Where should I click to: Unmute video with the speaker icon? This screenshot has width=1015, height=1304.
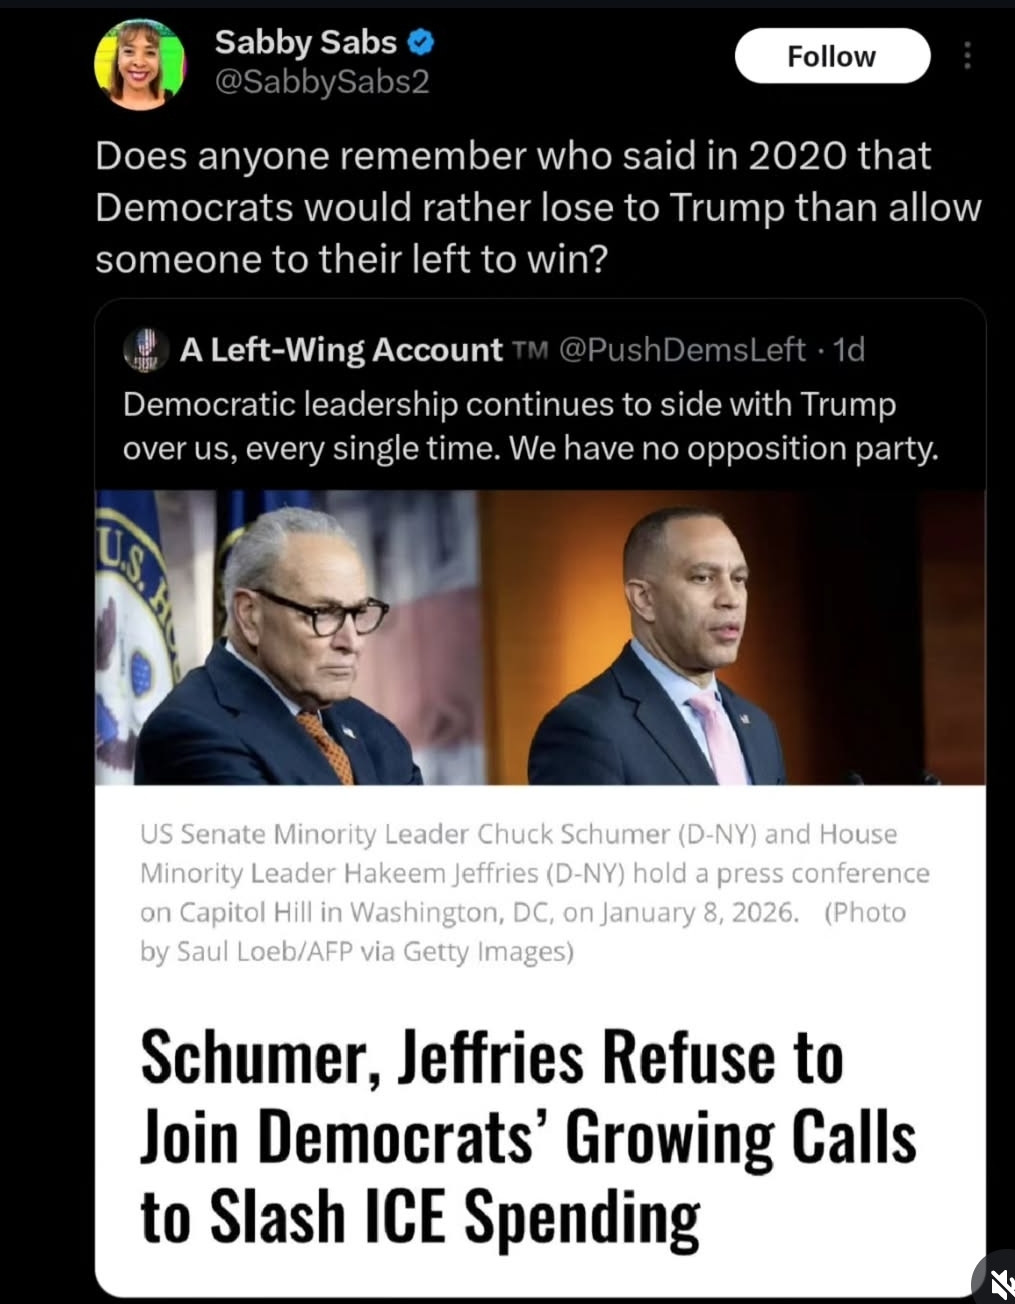pyautogui.click(x=997, y=1281)
